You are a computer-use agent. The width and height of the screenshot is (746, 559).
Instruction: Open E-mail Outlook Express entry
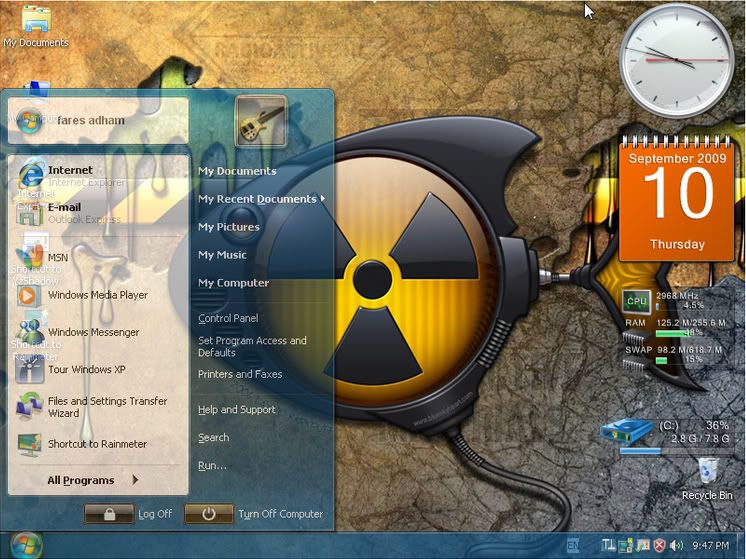98,213
